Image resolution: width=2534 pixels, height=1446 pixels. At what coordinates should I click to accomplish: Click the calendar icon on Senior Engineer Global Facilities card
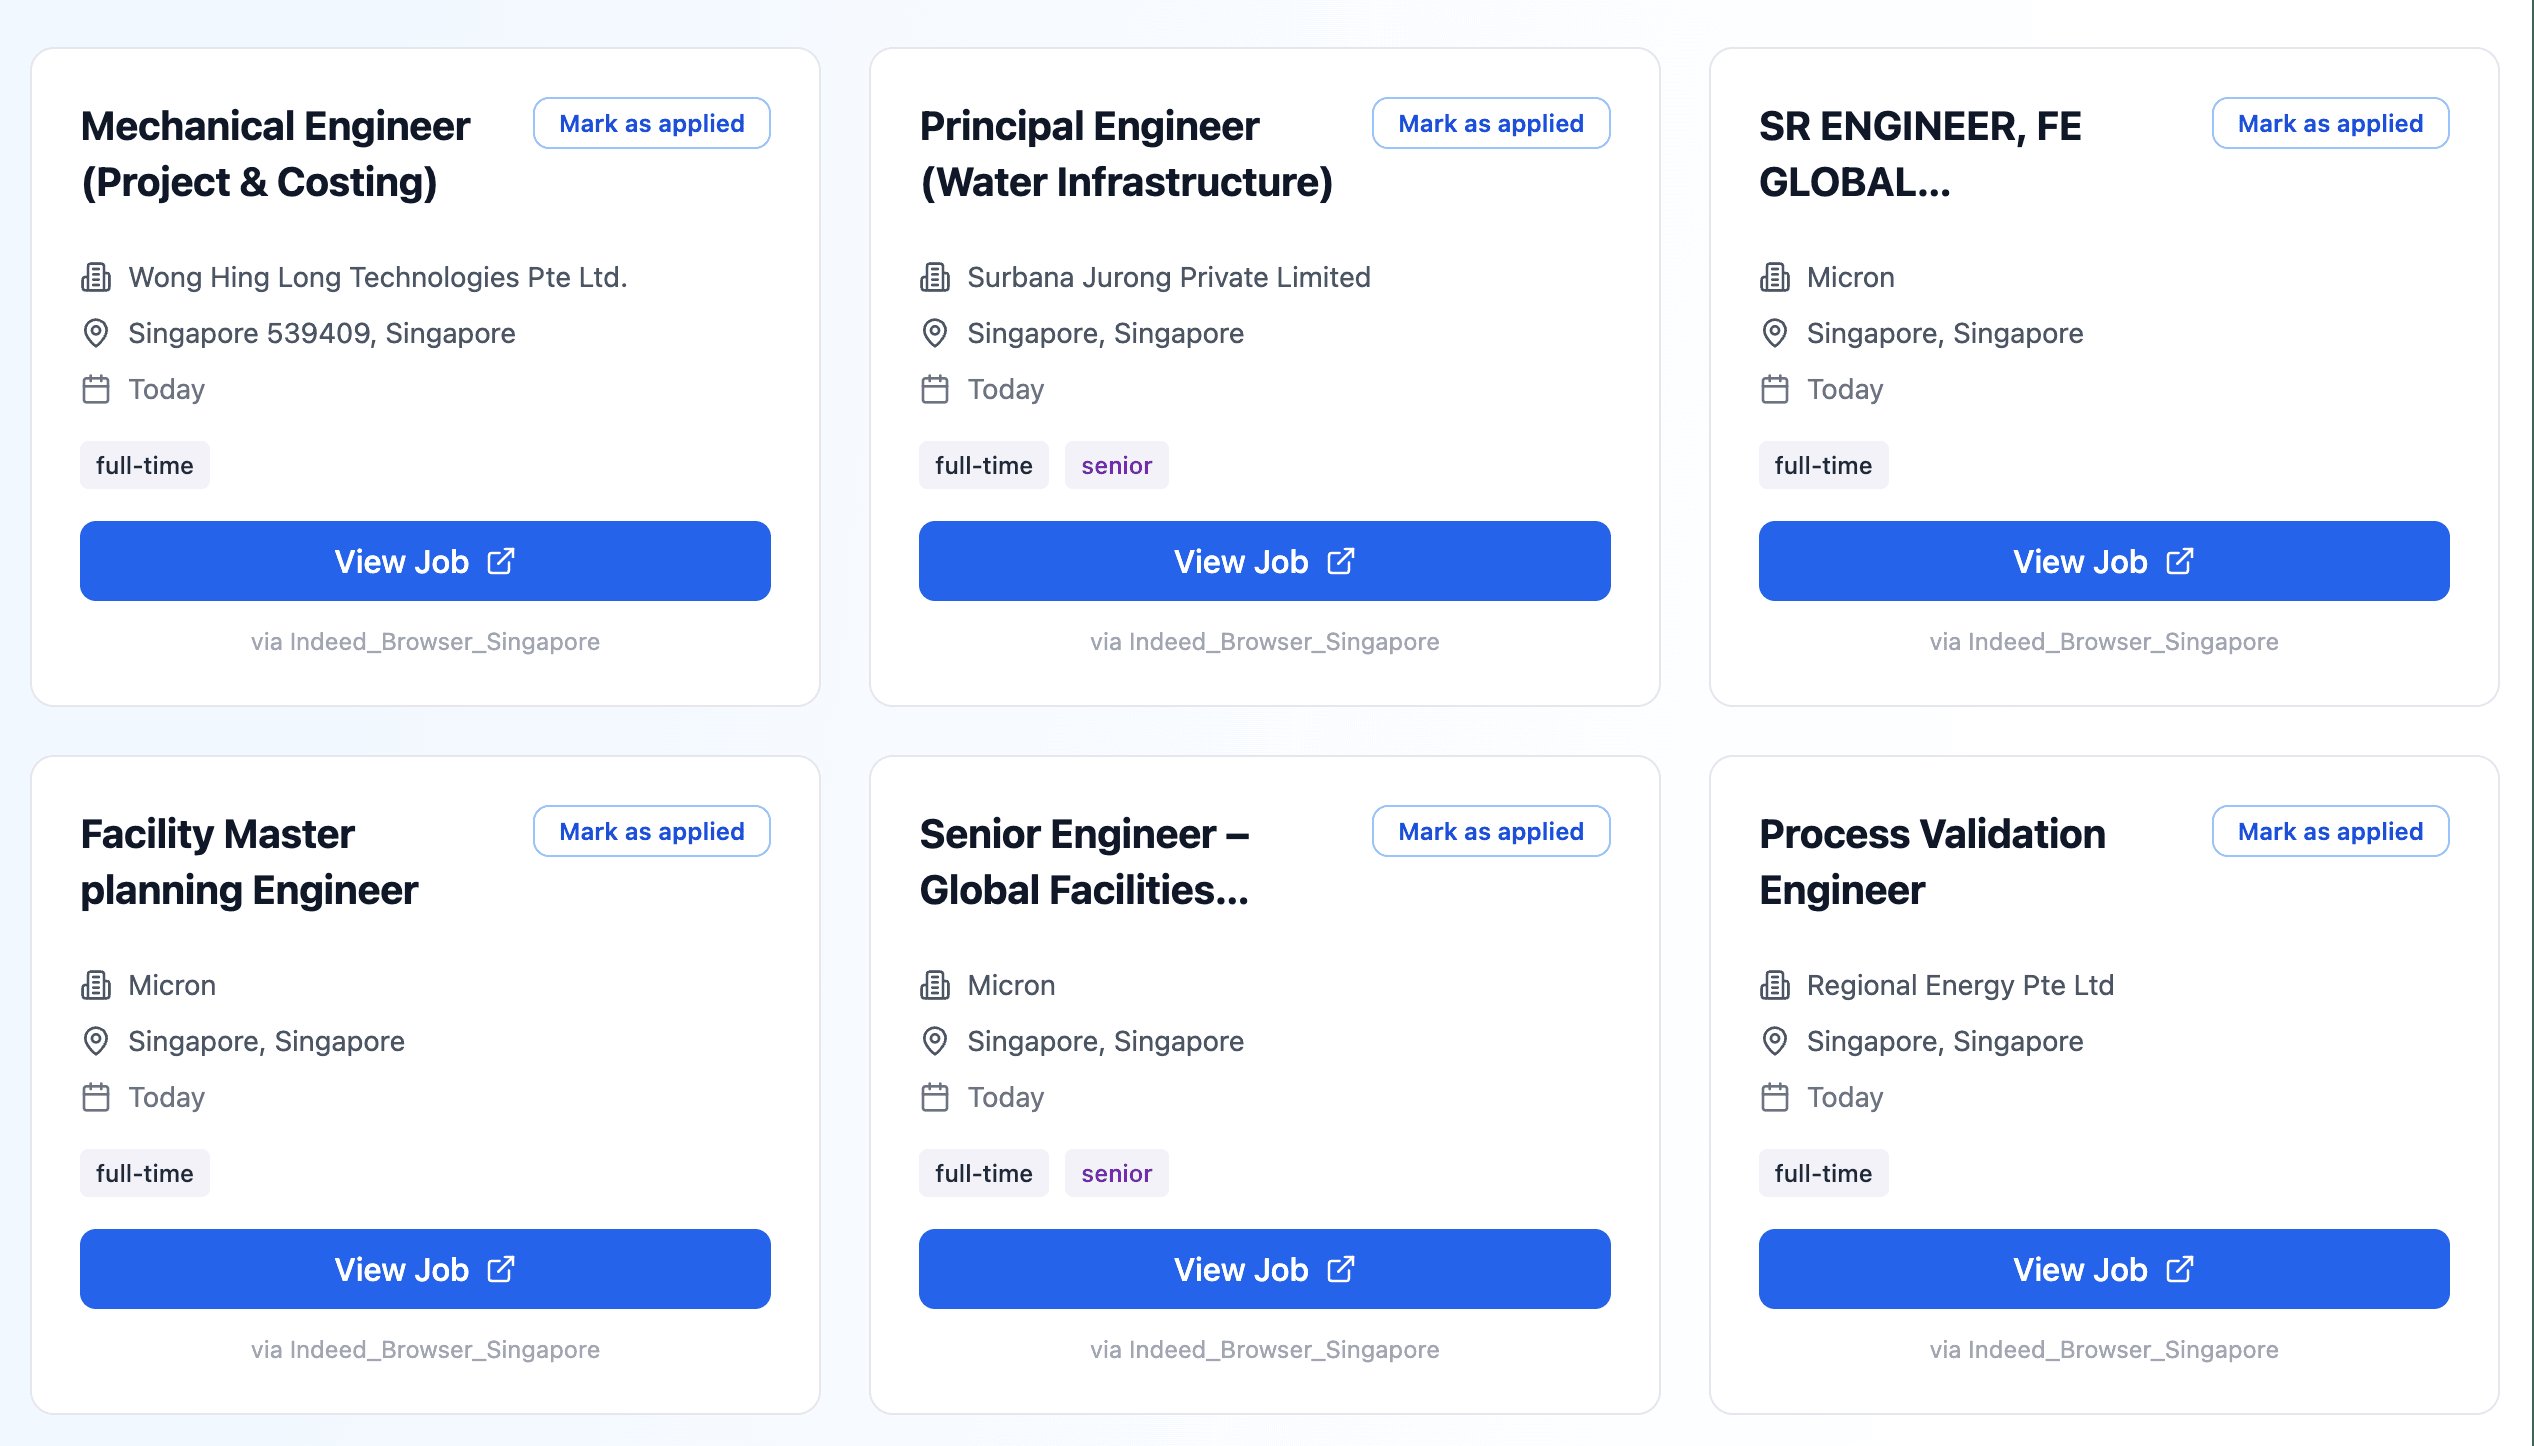point(935,1097)
